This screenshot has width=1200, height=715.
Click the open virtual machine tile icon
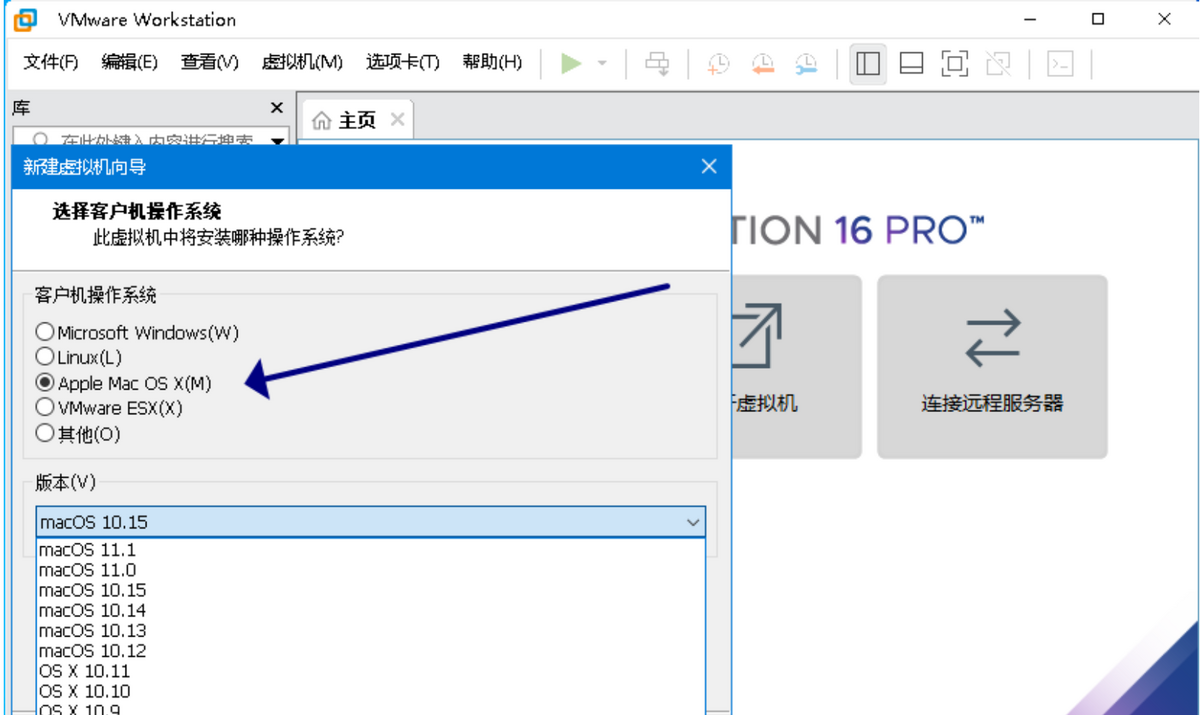click(756, 338)
